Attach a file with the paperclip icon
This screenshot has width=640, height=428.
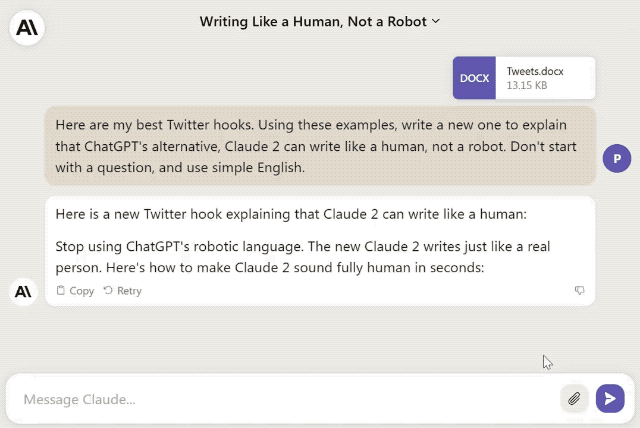(574, 399)
